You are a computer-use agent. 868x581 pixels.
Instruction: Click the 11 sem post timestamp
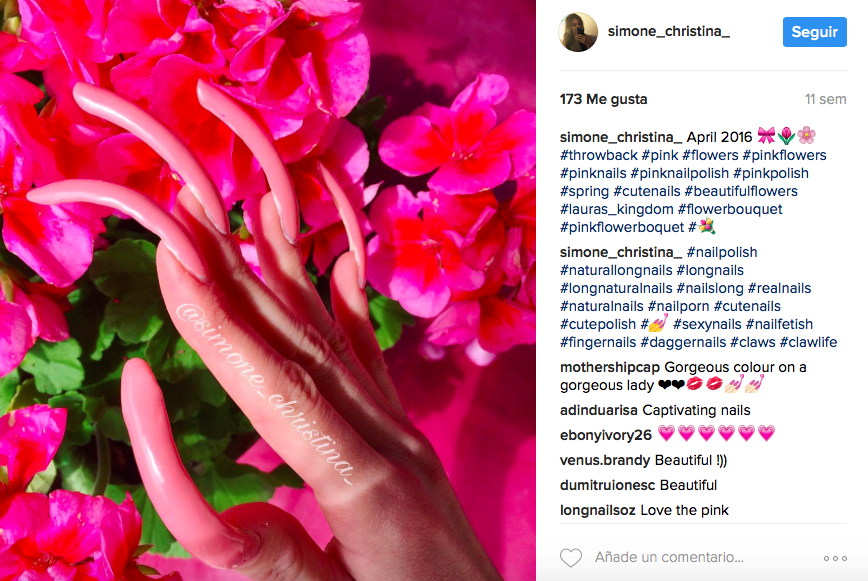tap(825, 100)
